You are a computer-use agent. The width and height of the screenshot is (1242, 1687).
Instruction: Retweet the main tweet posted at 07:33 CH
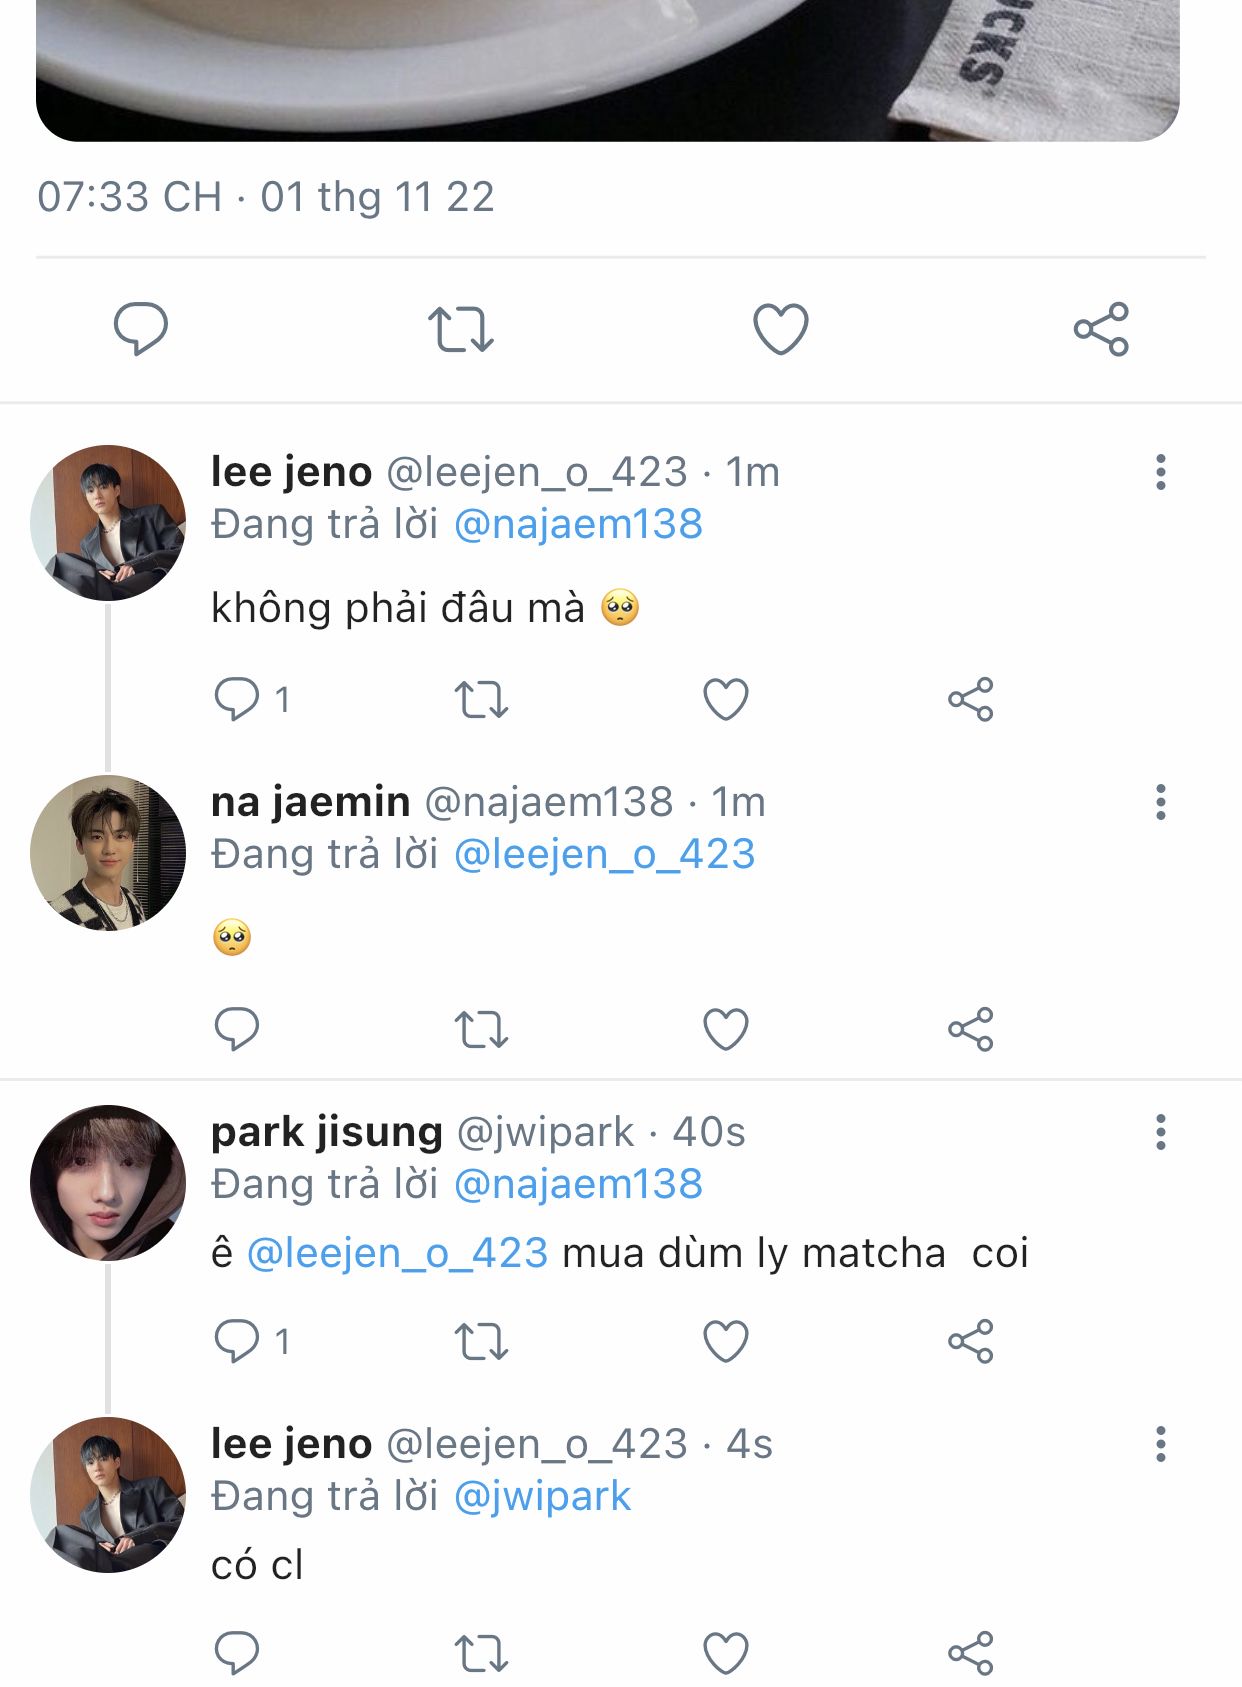pyautogui.click(x=460, y=329)
